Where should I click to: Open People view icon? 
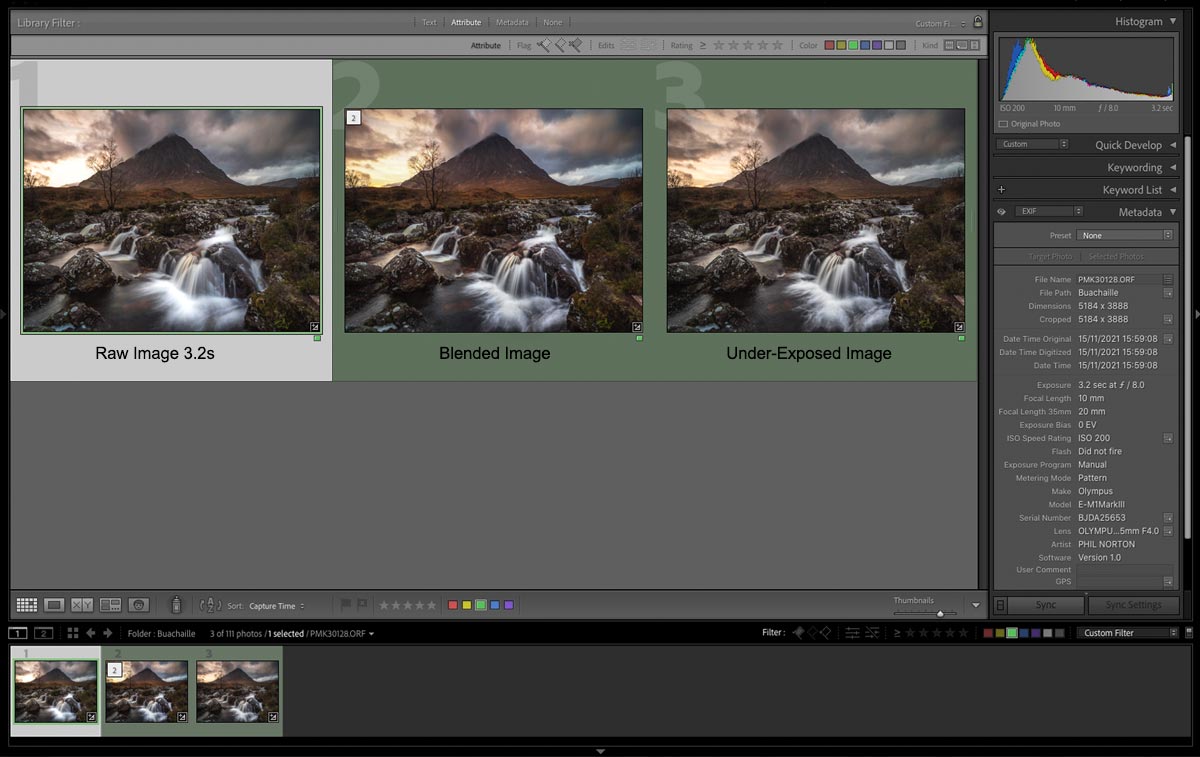[x=139, y=605]
